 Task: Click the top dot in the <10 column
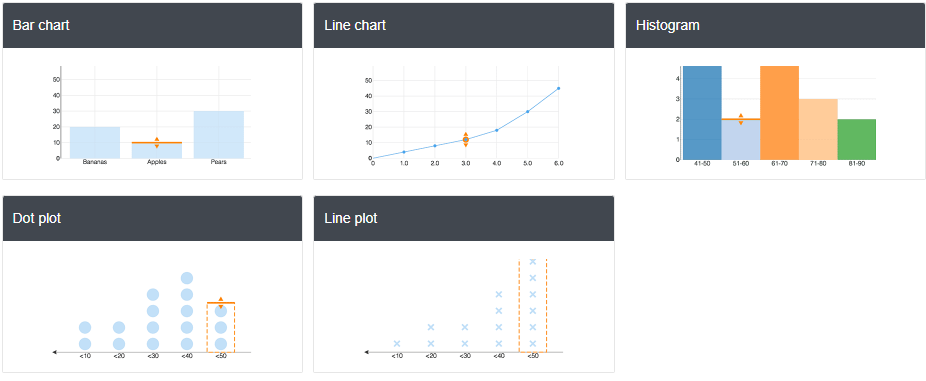click(85, 327)
